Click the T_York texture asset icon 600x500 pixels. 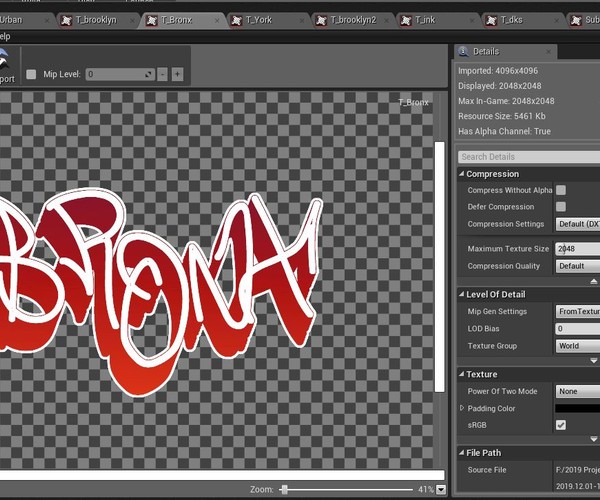pos(236,21)
